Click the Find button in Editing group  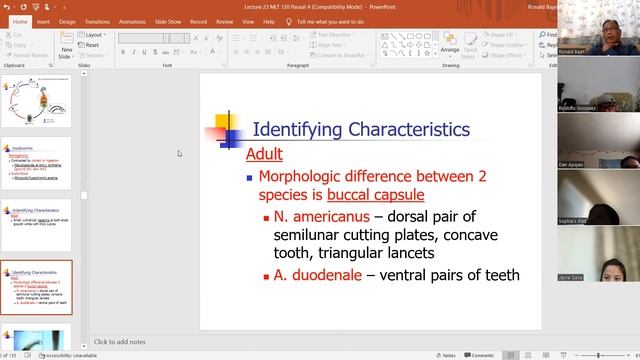point(548,35)
